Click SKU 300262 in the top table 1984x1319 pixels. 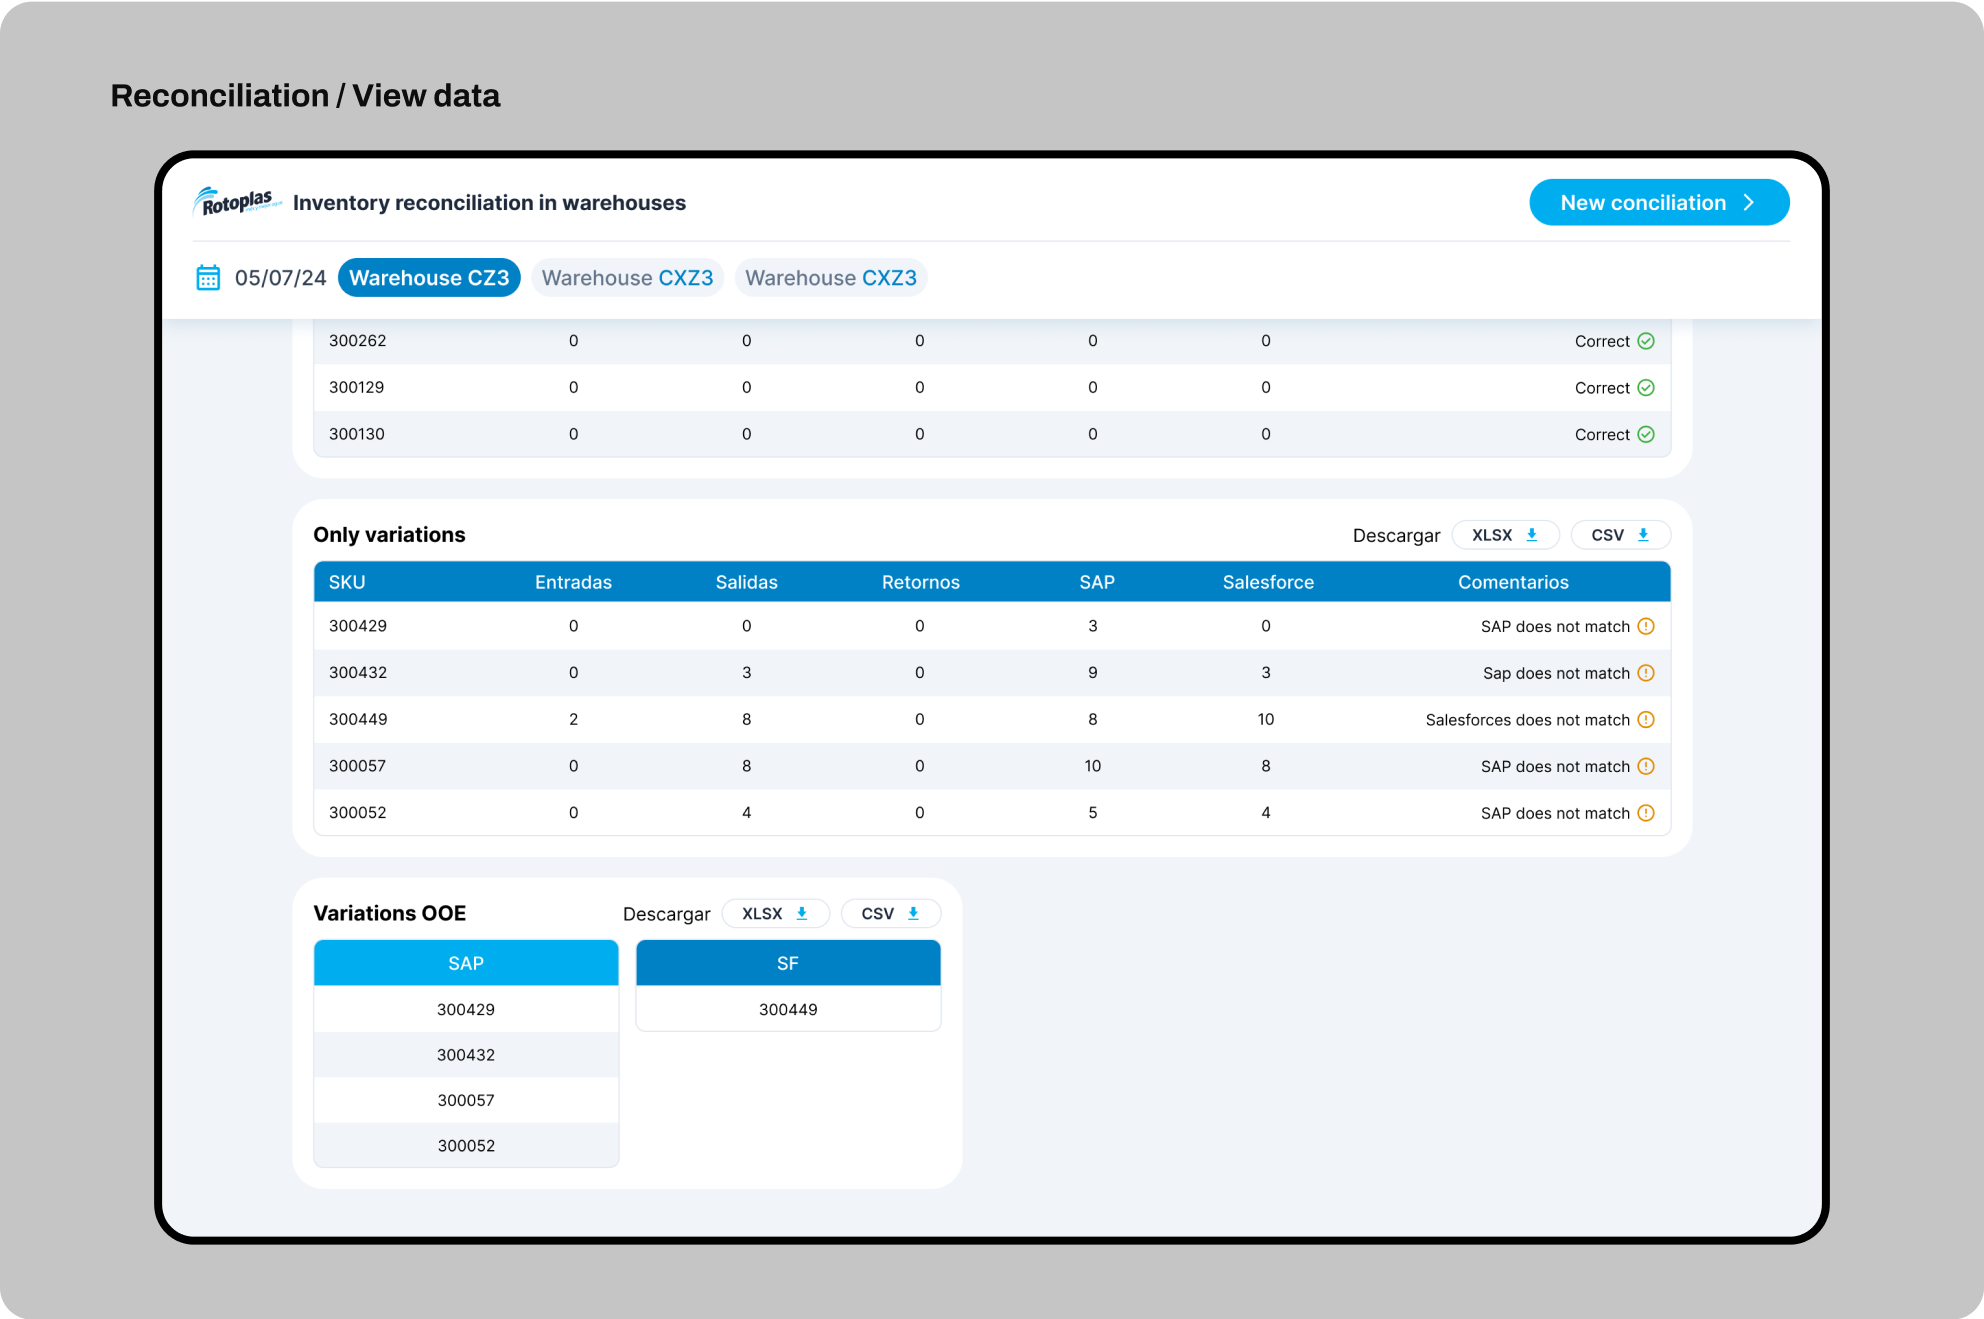pyautogui.click(x=358, y=341)
